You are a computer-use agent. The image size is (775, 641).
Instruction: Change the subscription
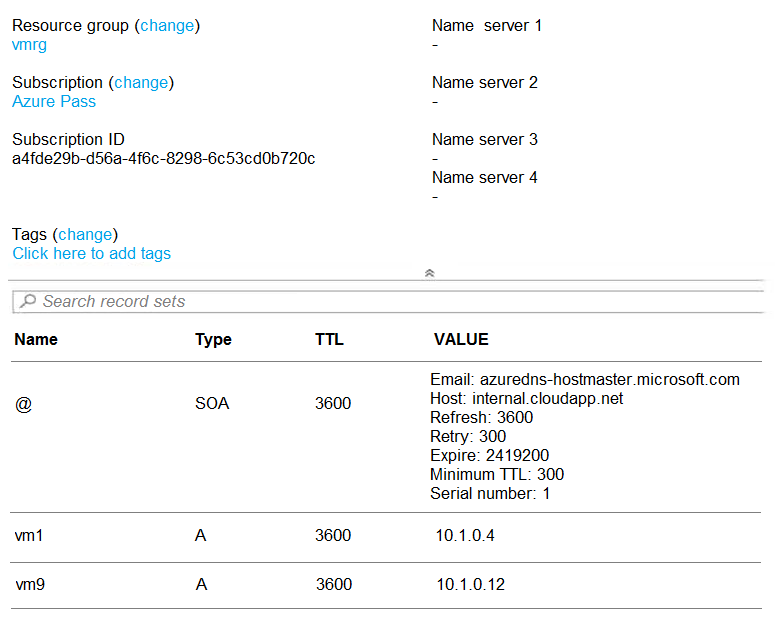click(141, 83)
